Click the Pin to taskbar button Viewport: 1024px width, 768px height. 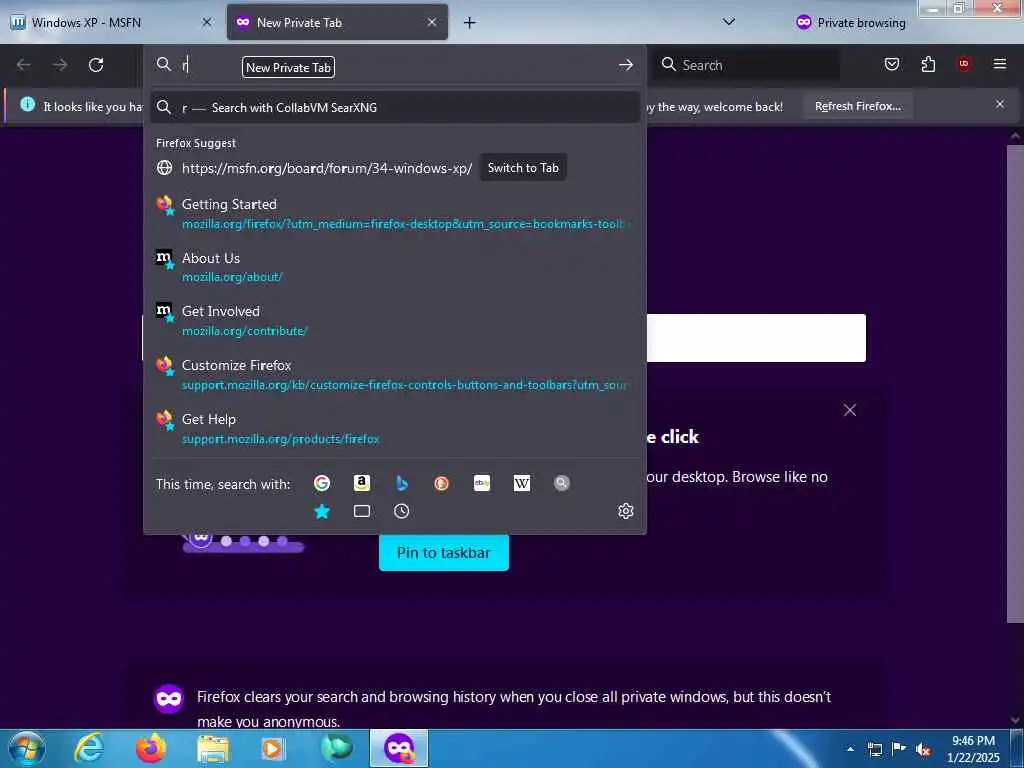(x=443, y=552)
